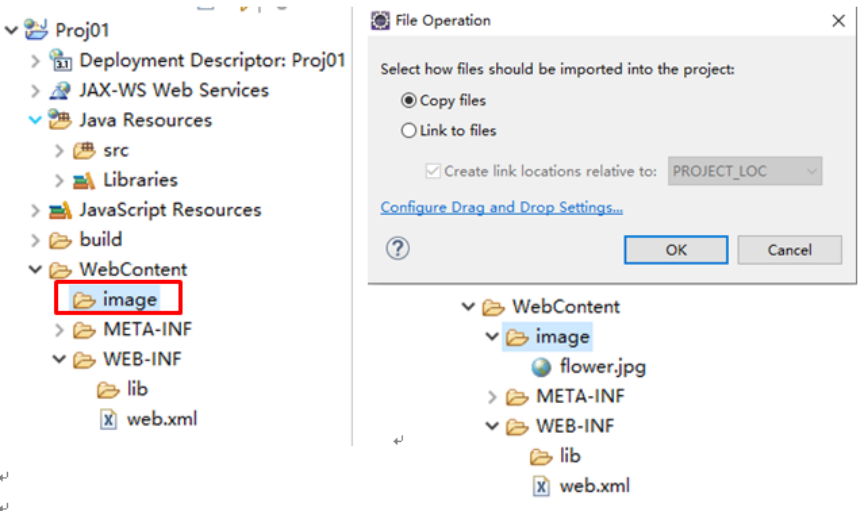Open Configure Drag and Drop Settings link
864x512 pixels.
point(501,208)
